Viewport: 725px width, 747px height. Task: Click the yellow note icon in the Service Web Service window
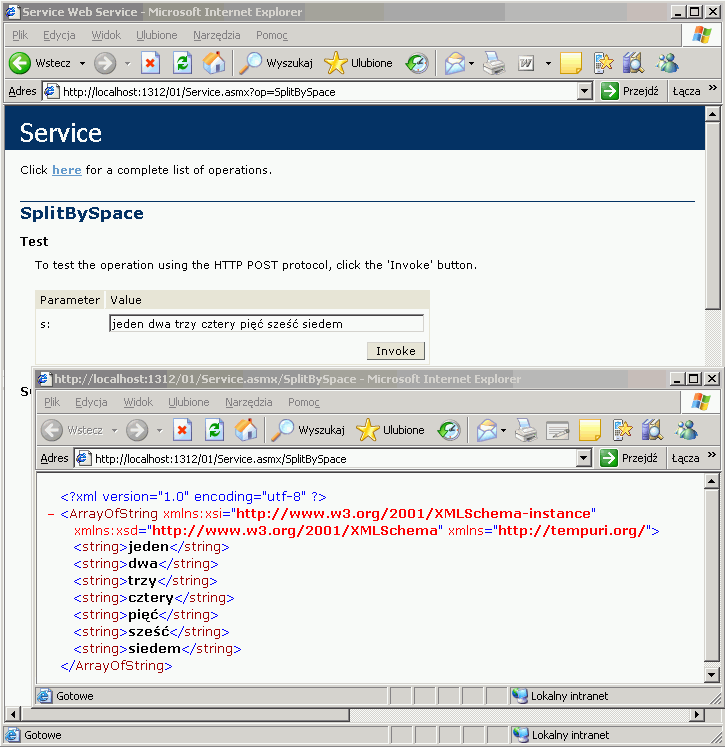pos(571,63)
